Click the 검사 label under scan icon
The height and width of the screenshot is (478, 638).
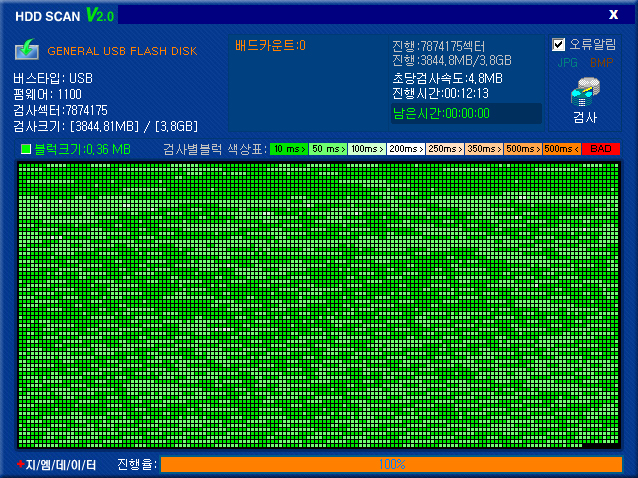(585, 118)
